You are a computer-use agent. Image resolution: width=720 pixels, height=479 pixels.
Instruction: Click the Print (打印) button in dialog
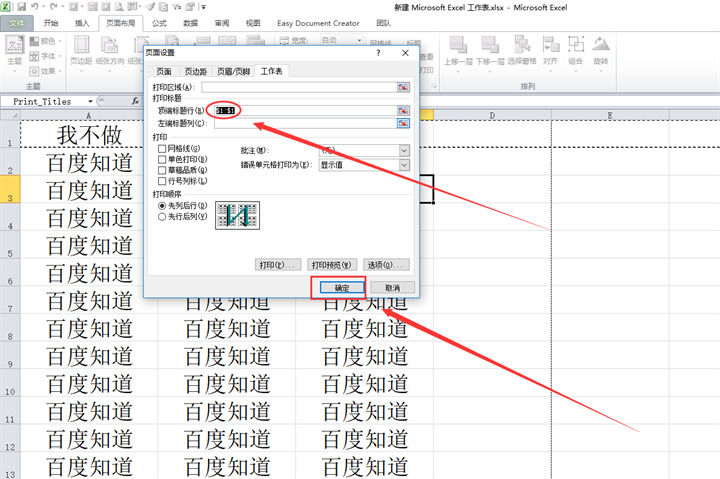click(278, 265)
